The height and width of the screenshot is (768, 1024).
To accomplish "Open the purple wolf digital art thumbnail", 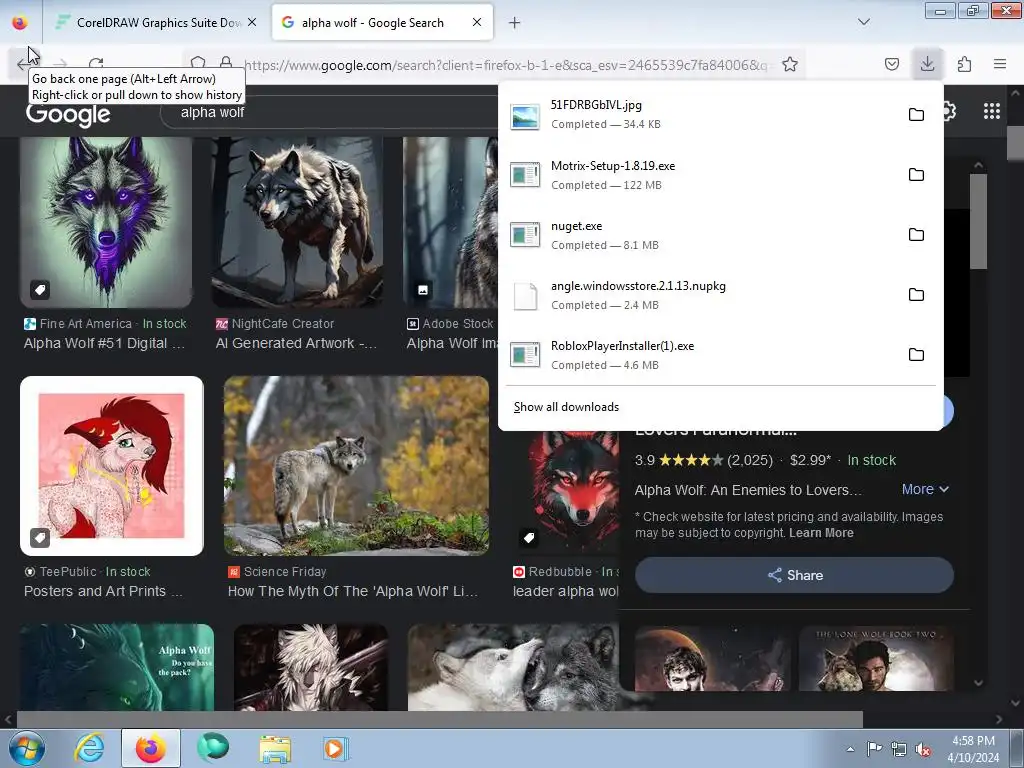I will pyautogui.click(x=106, y=222).
